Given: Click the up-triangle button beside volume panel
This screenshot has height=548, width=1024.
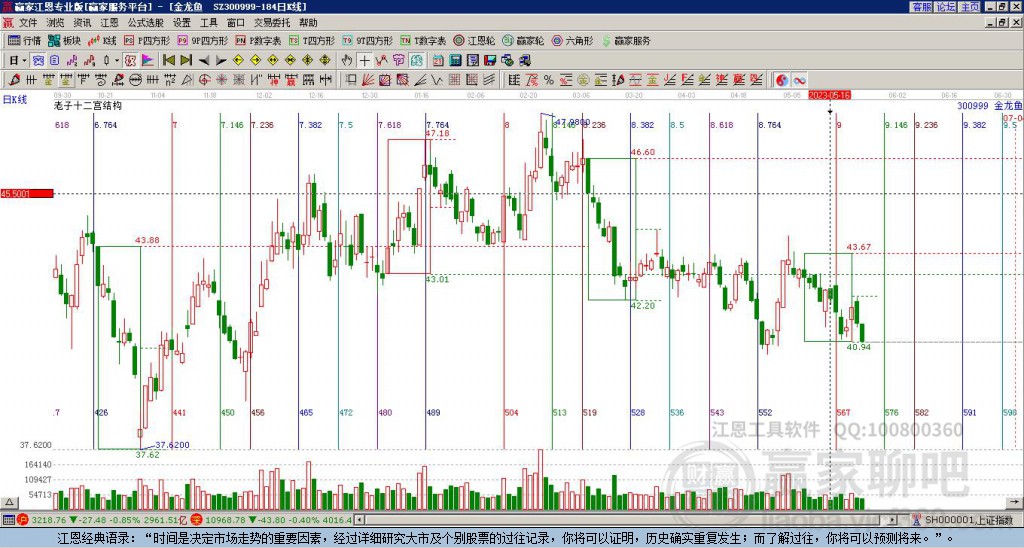Looking at the screenshot, I should pos(9,502).
